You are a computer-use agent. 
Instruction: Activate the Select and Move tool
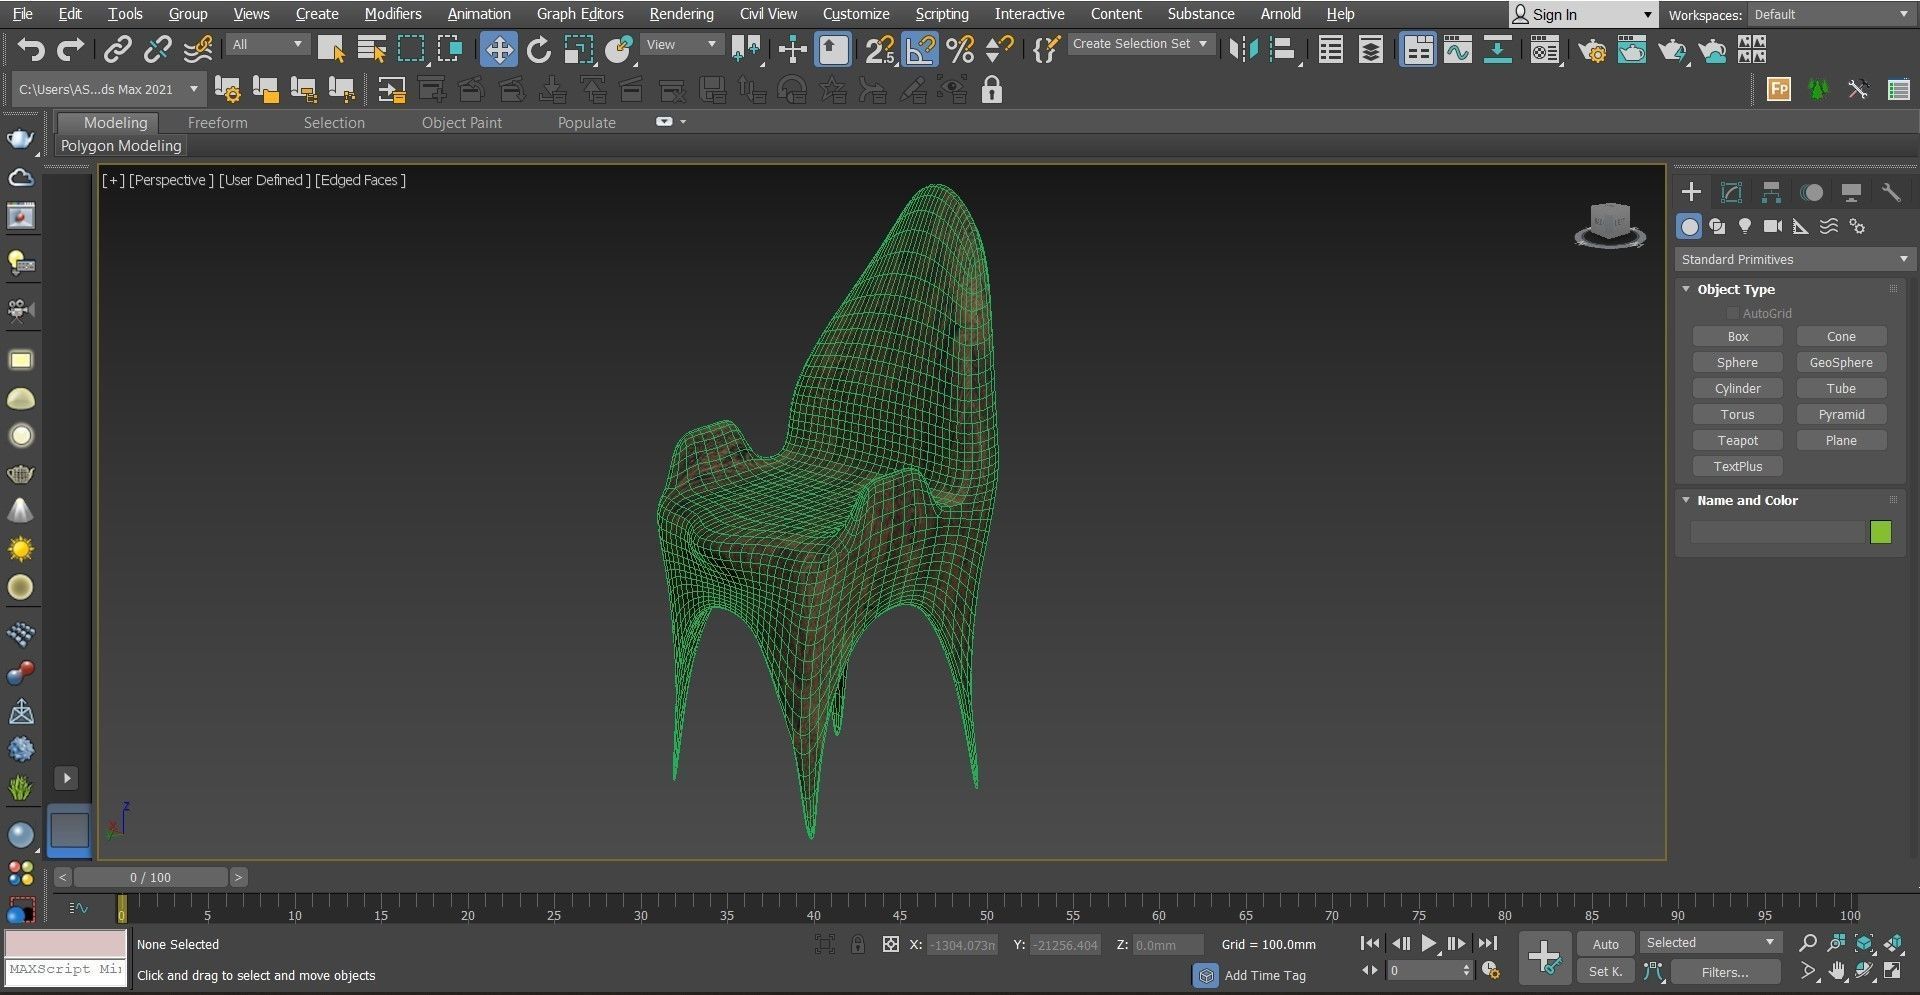498,49
